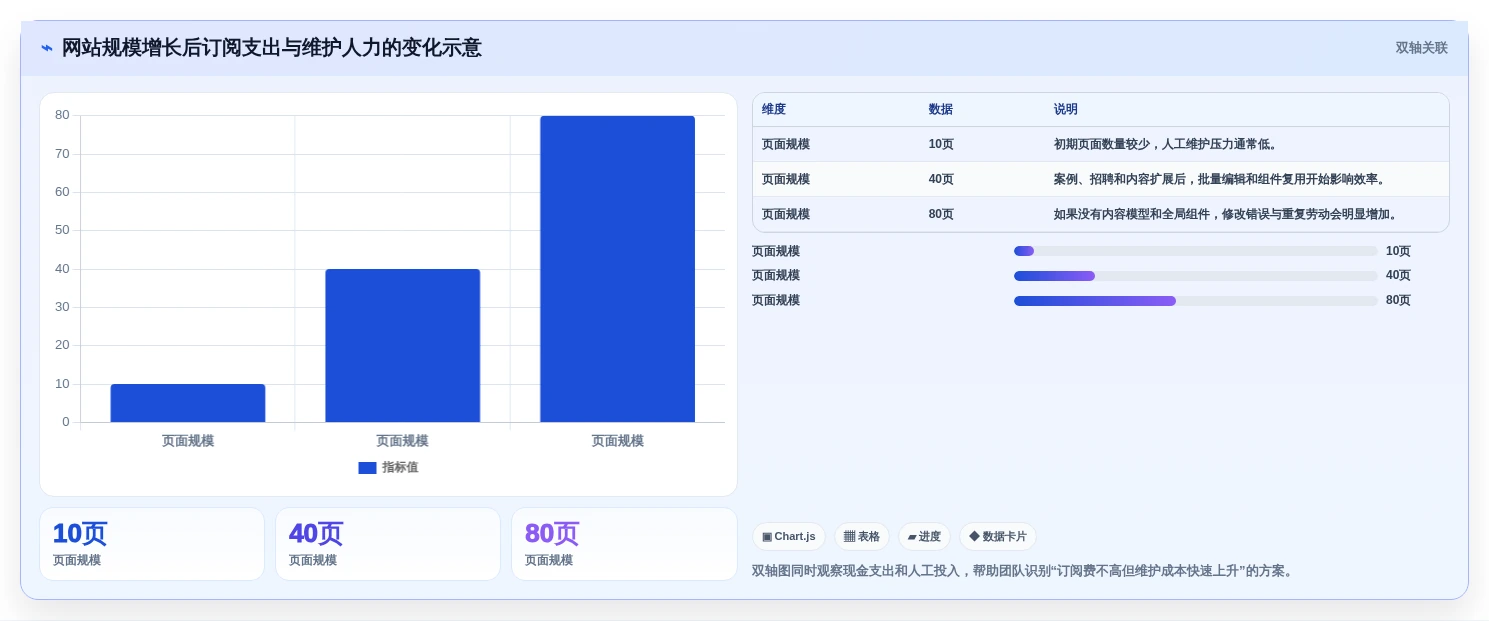Viewport: 1489px width, 621px height.
Task: Open the purple 80页 data card
Action: pyautogui.click(x=624, y=544)
